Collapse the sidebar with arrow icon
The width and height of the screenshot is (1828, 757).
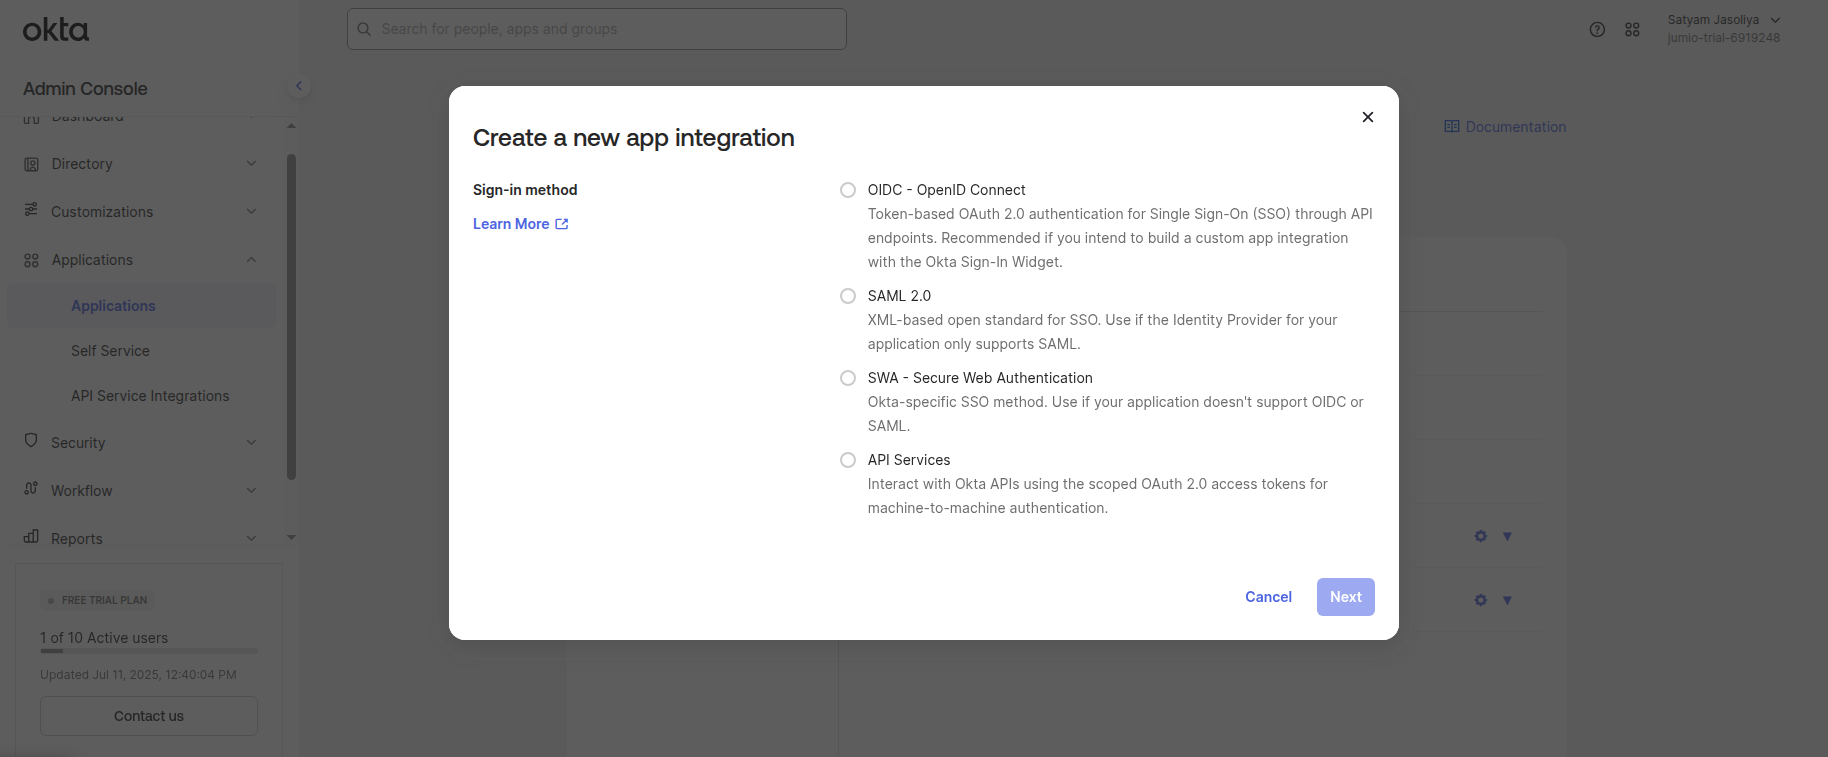coord(298,86)
